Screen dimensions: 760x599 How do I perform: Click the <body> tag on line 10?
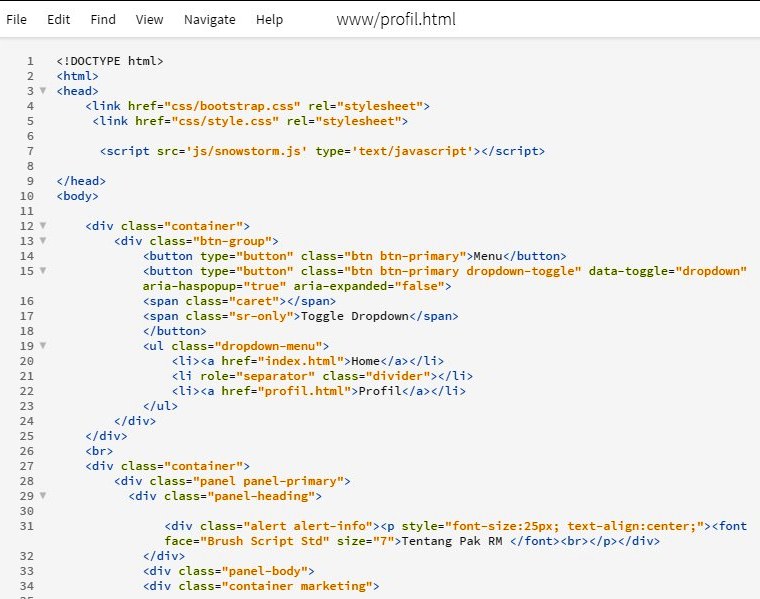(78, 196)
